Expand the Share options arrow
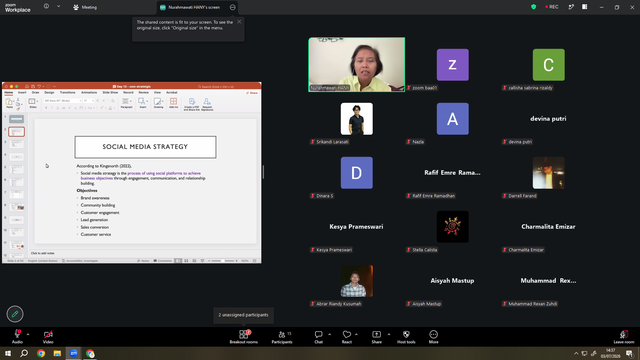Screen dimensions: 640x360 pos(388,334)
